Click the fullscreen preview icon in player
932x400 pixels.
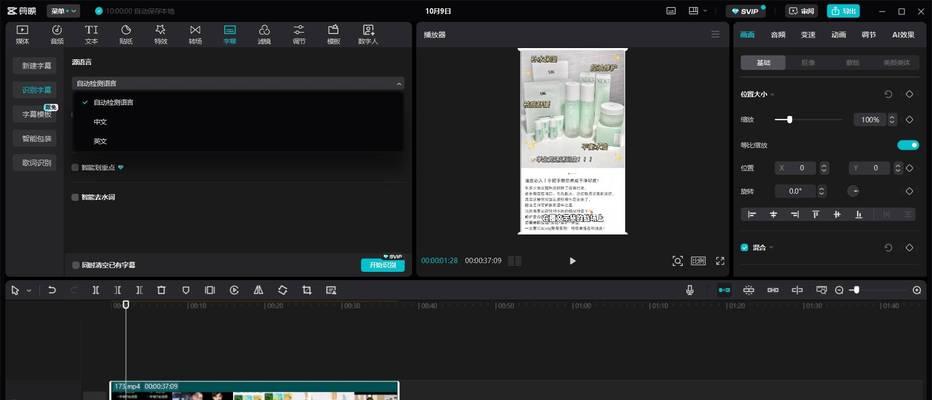pos(720,261)
